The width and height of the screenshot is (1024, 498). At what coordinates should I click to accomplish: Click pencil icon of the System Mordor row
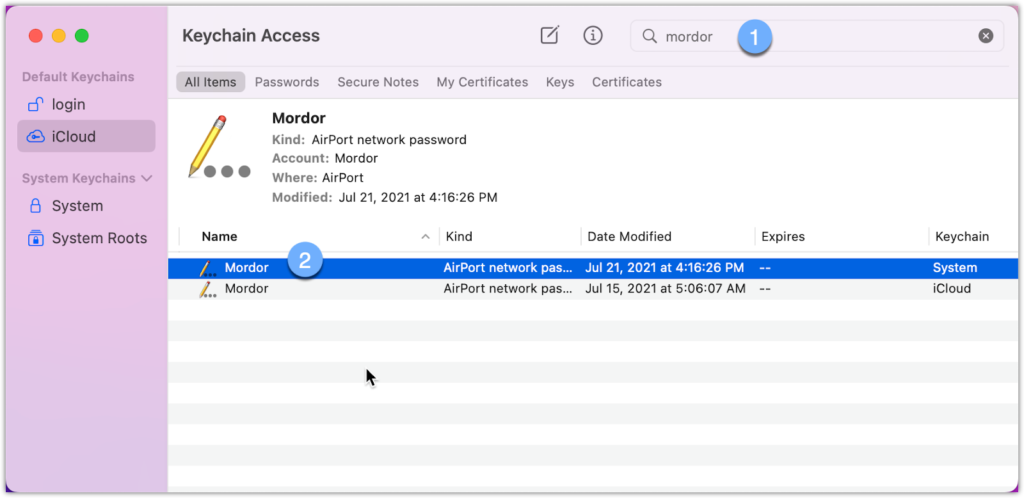coord(208,268)
